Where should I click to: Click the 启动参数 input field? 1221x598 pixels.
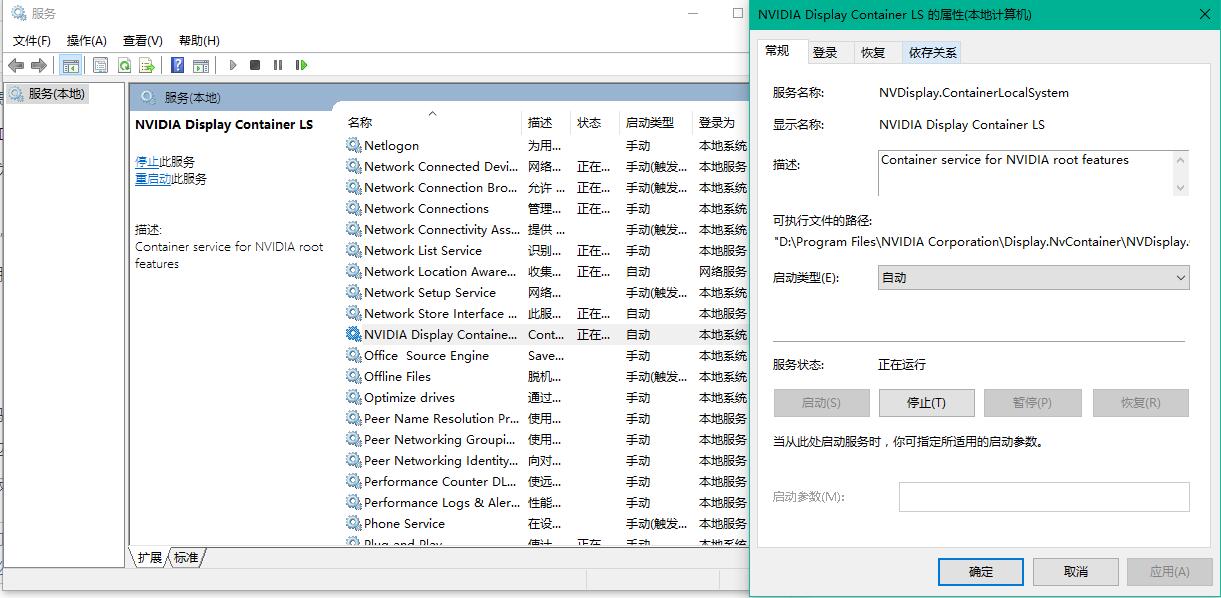pyautogui.click(x=1043, y=497)
